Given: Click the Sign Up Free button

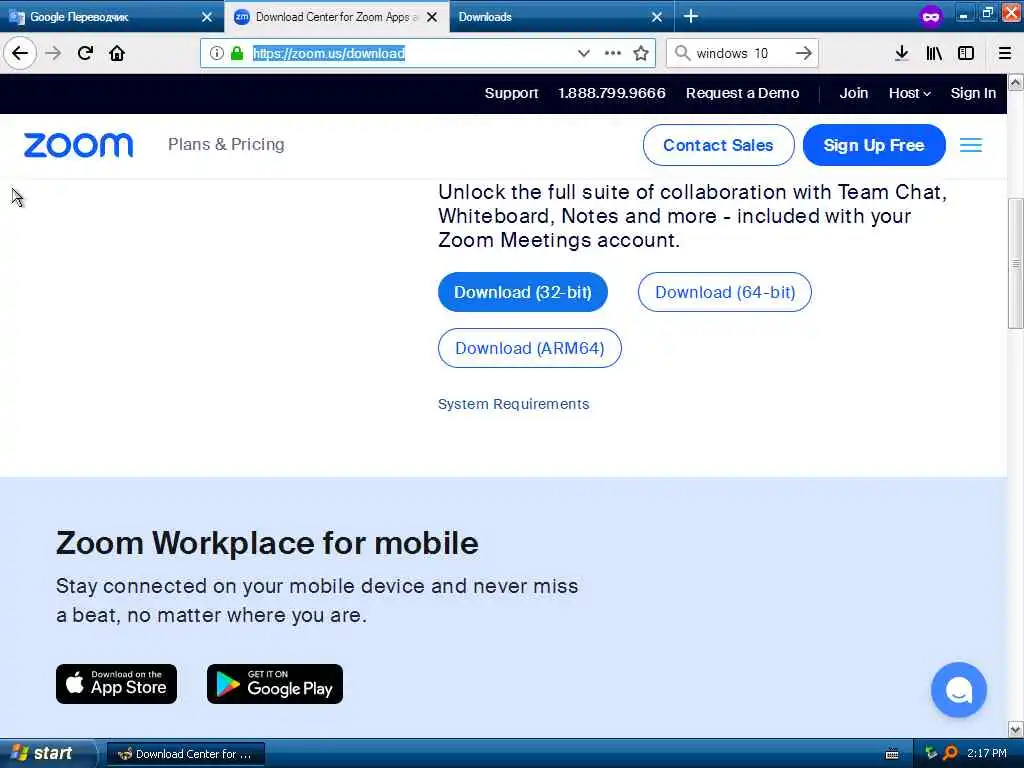Looking at the screenshot, I should [874, 145].
